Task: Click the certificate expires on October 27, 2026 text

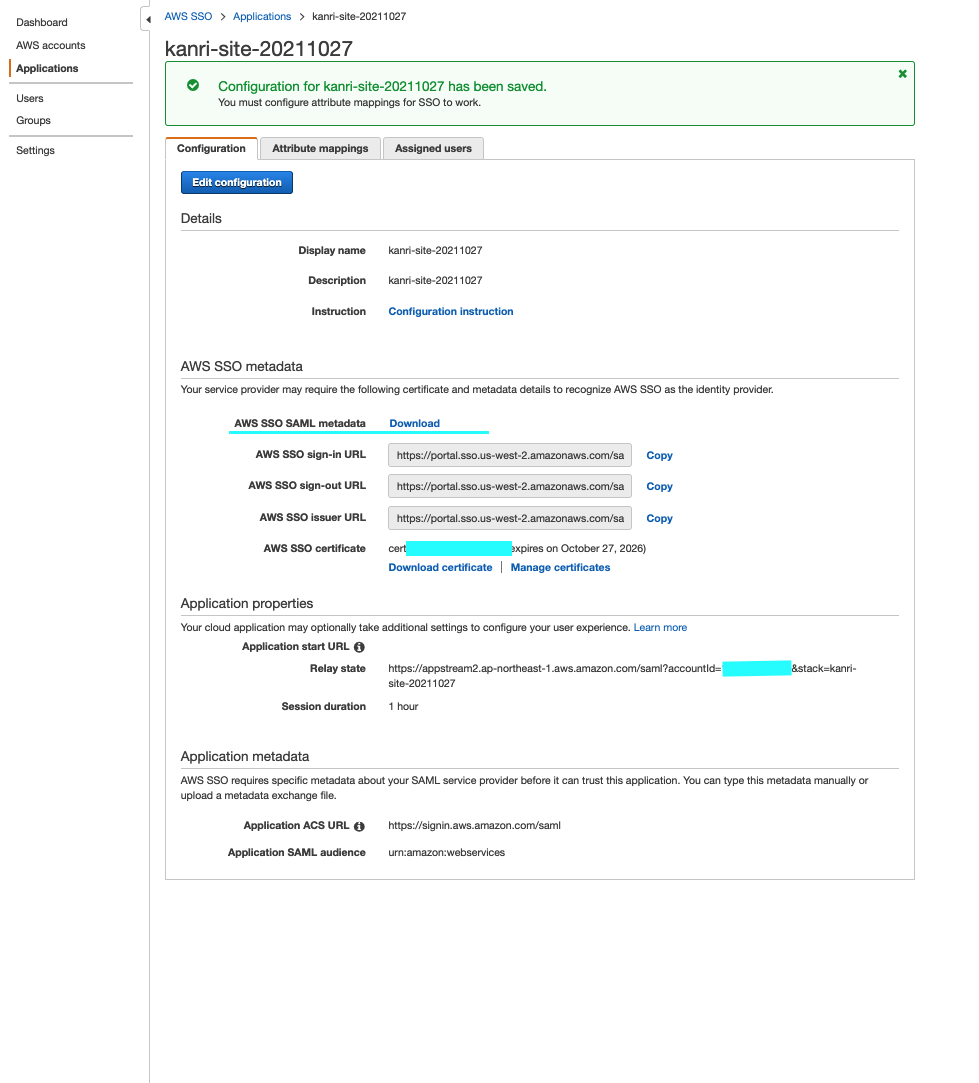Action: coord(579,548)
